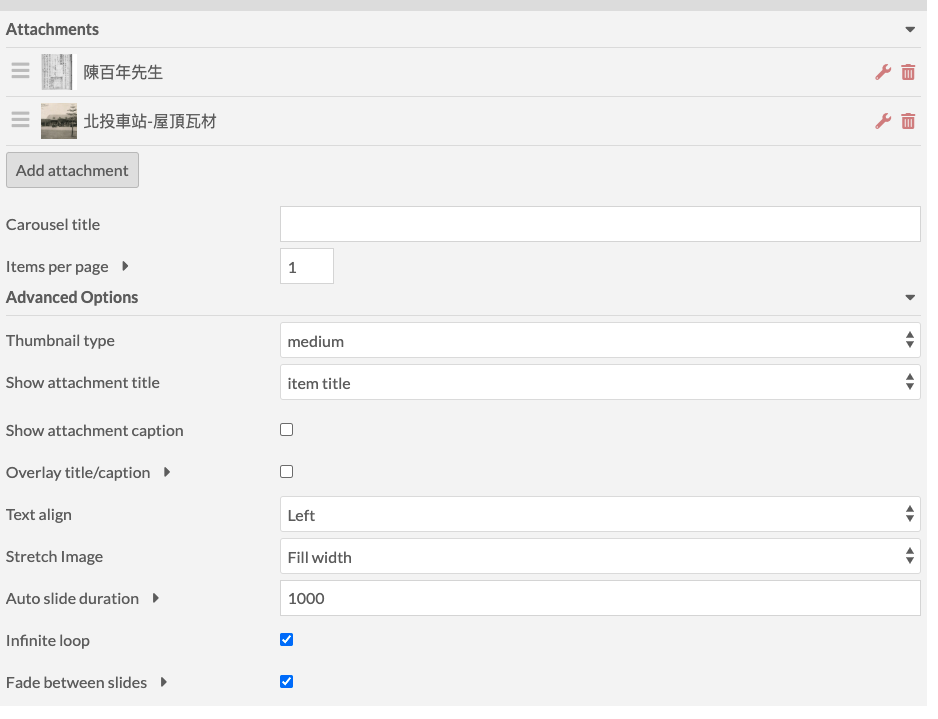Disable the Infinite loop checkbox
The height and width of the screenshot is (719, 938).
pos(287,640)
